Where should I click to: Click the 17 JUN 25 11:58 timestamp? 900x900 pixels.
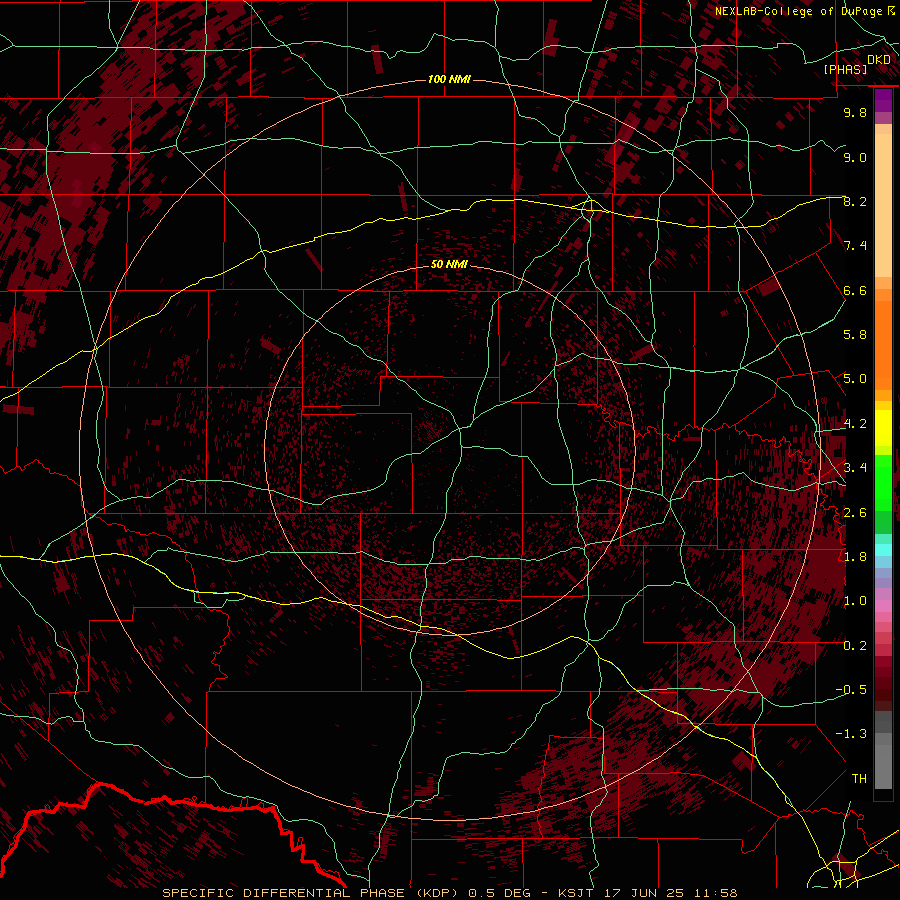point(669,893)
